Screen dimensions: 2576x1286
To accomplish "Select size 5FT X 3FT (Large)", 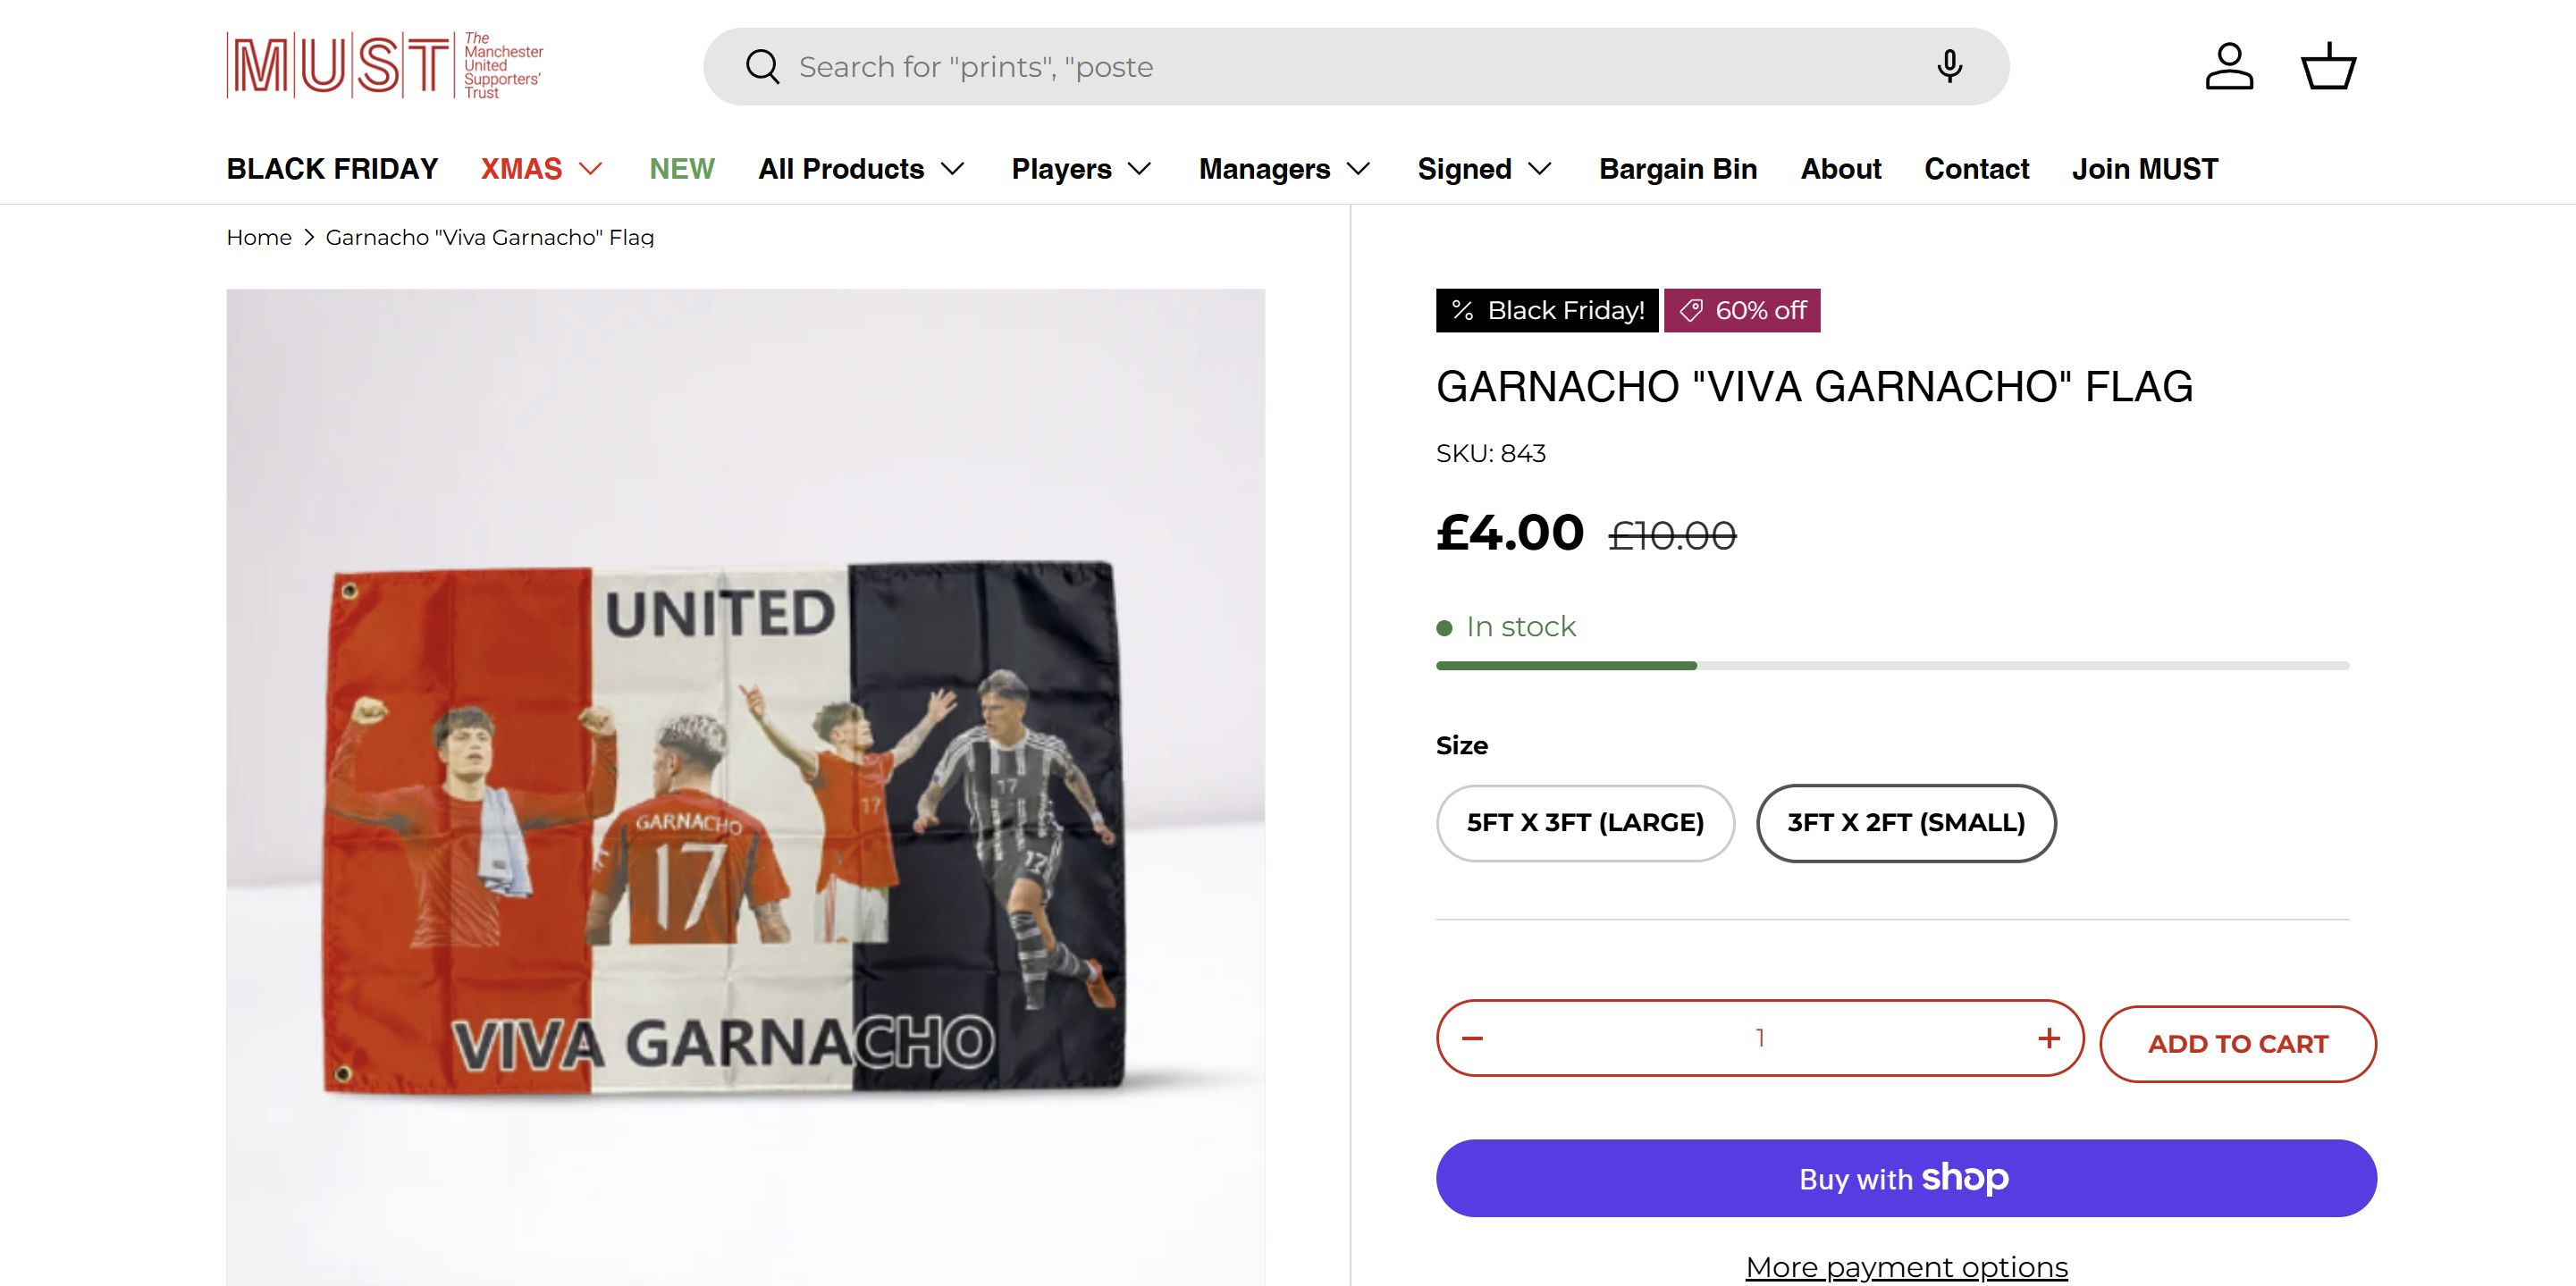I will 1585,823.
